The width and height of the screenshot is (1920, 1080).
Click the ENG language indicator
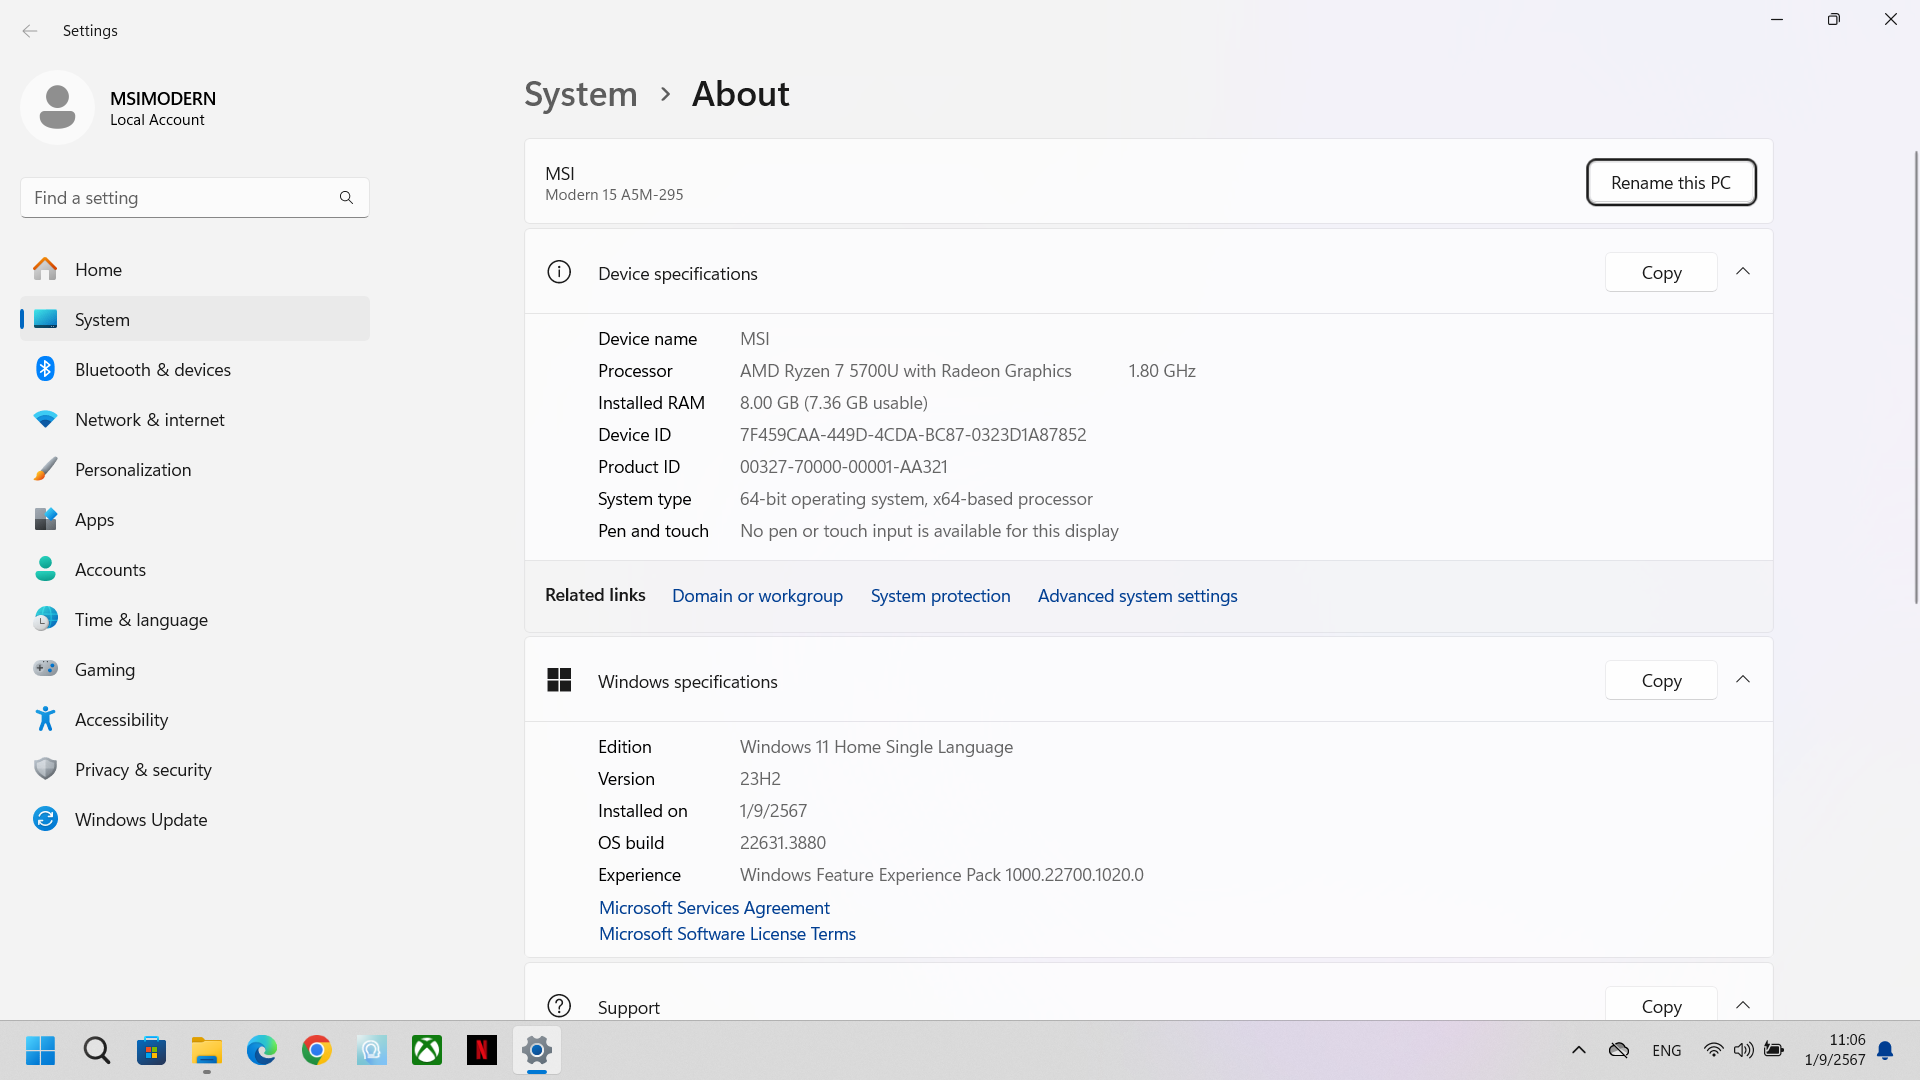(1666, 1050)
